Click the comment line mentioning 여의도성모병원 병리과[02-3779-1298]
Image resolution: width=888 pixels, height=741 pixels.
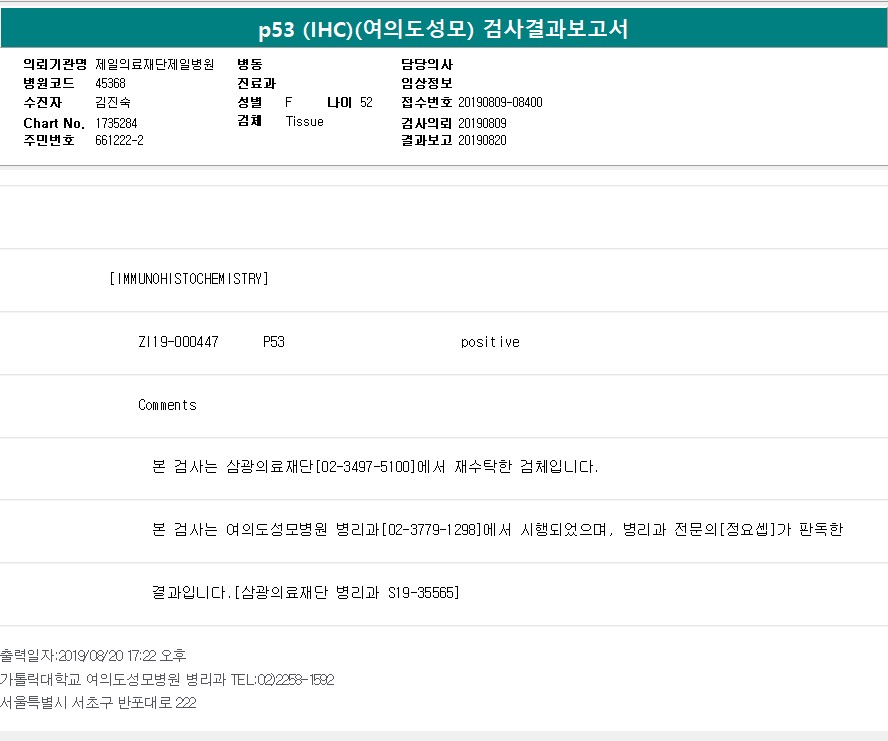(x=498, y=530)
